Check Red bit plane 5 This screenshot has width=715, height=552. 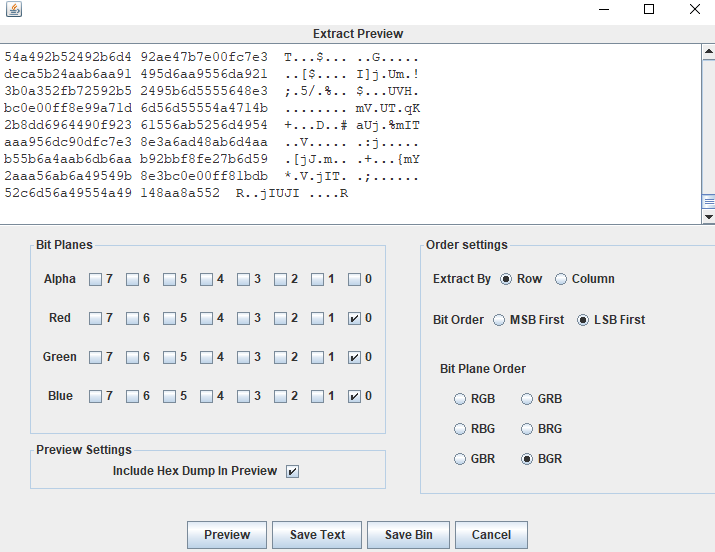169,318
